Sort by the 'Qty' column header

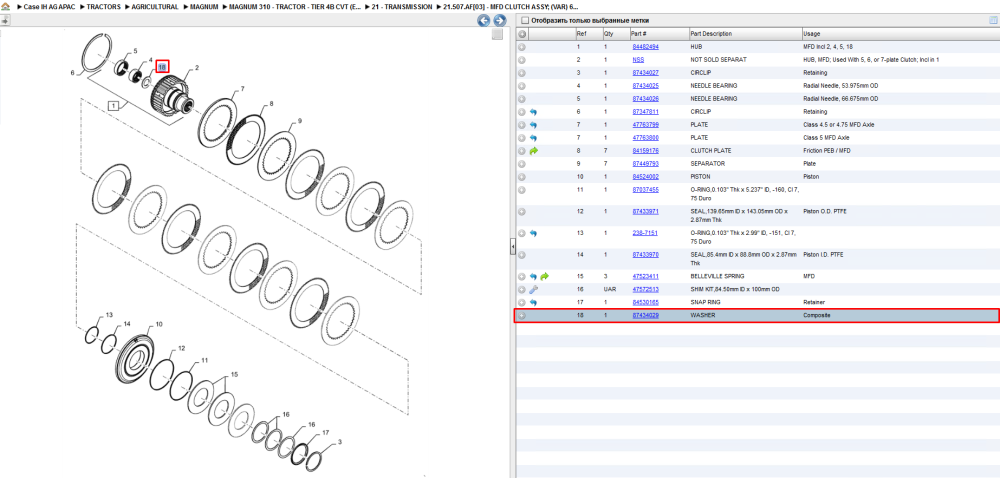pyautogui.click(x=608, y=34)
